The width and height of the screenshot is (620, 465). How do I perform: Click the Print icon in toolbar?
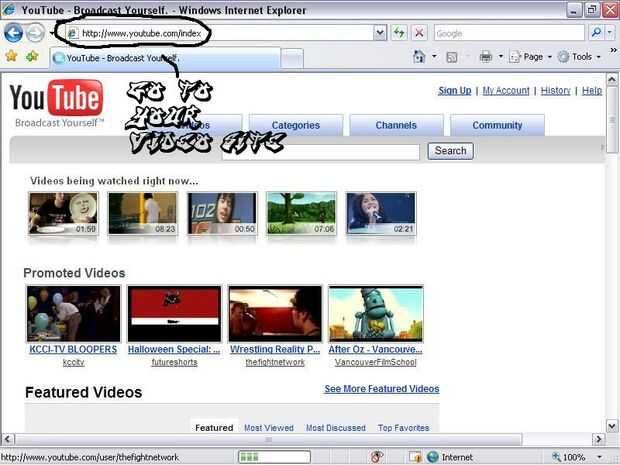click(x=486, y=57)
